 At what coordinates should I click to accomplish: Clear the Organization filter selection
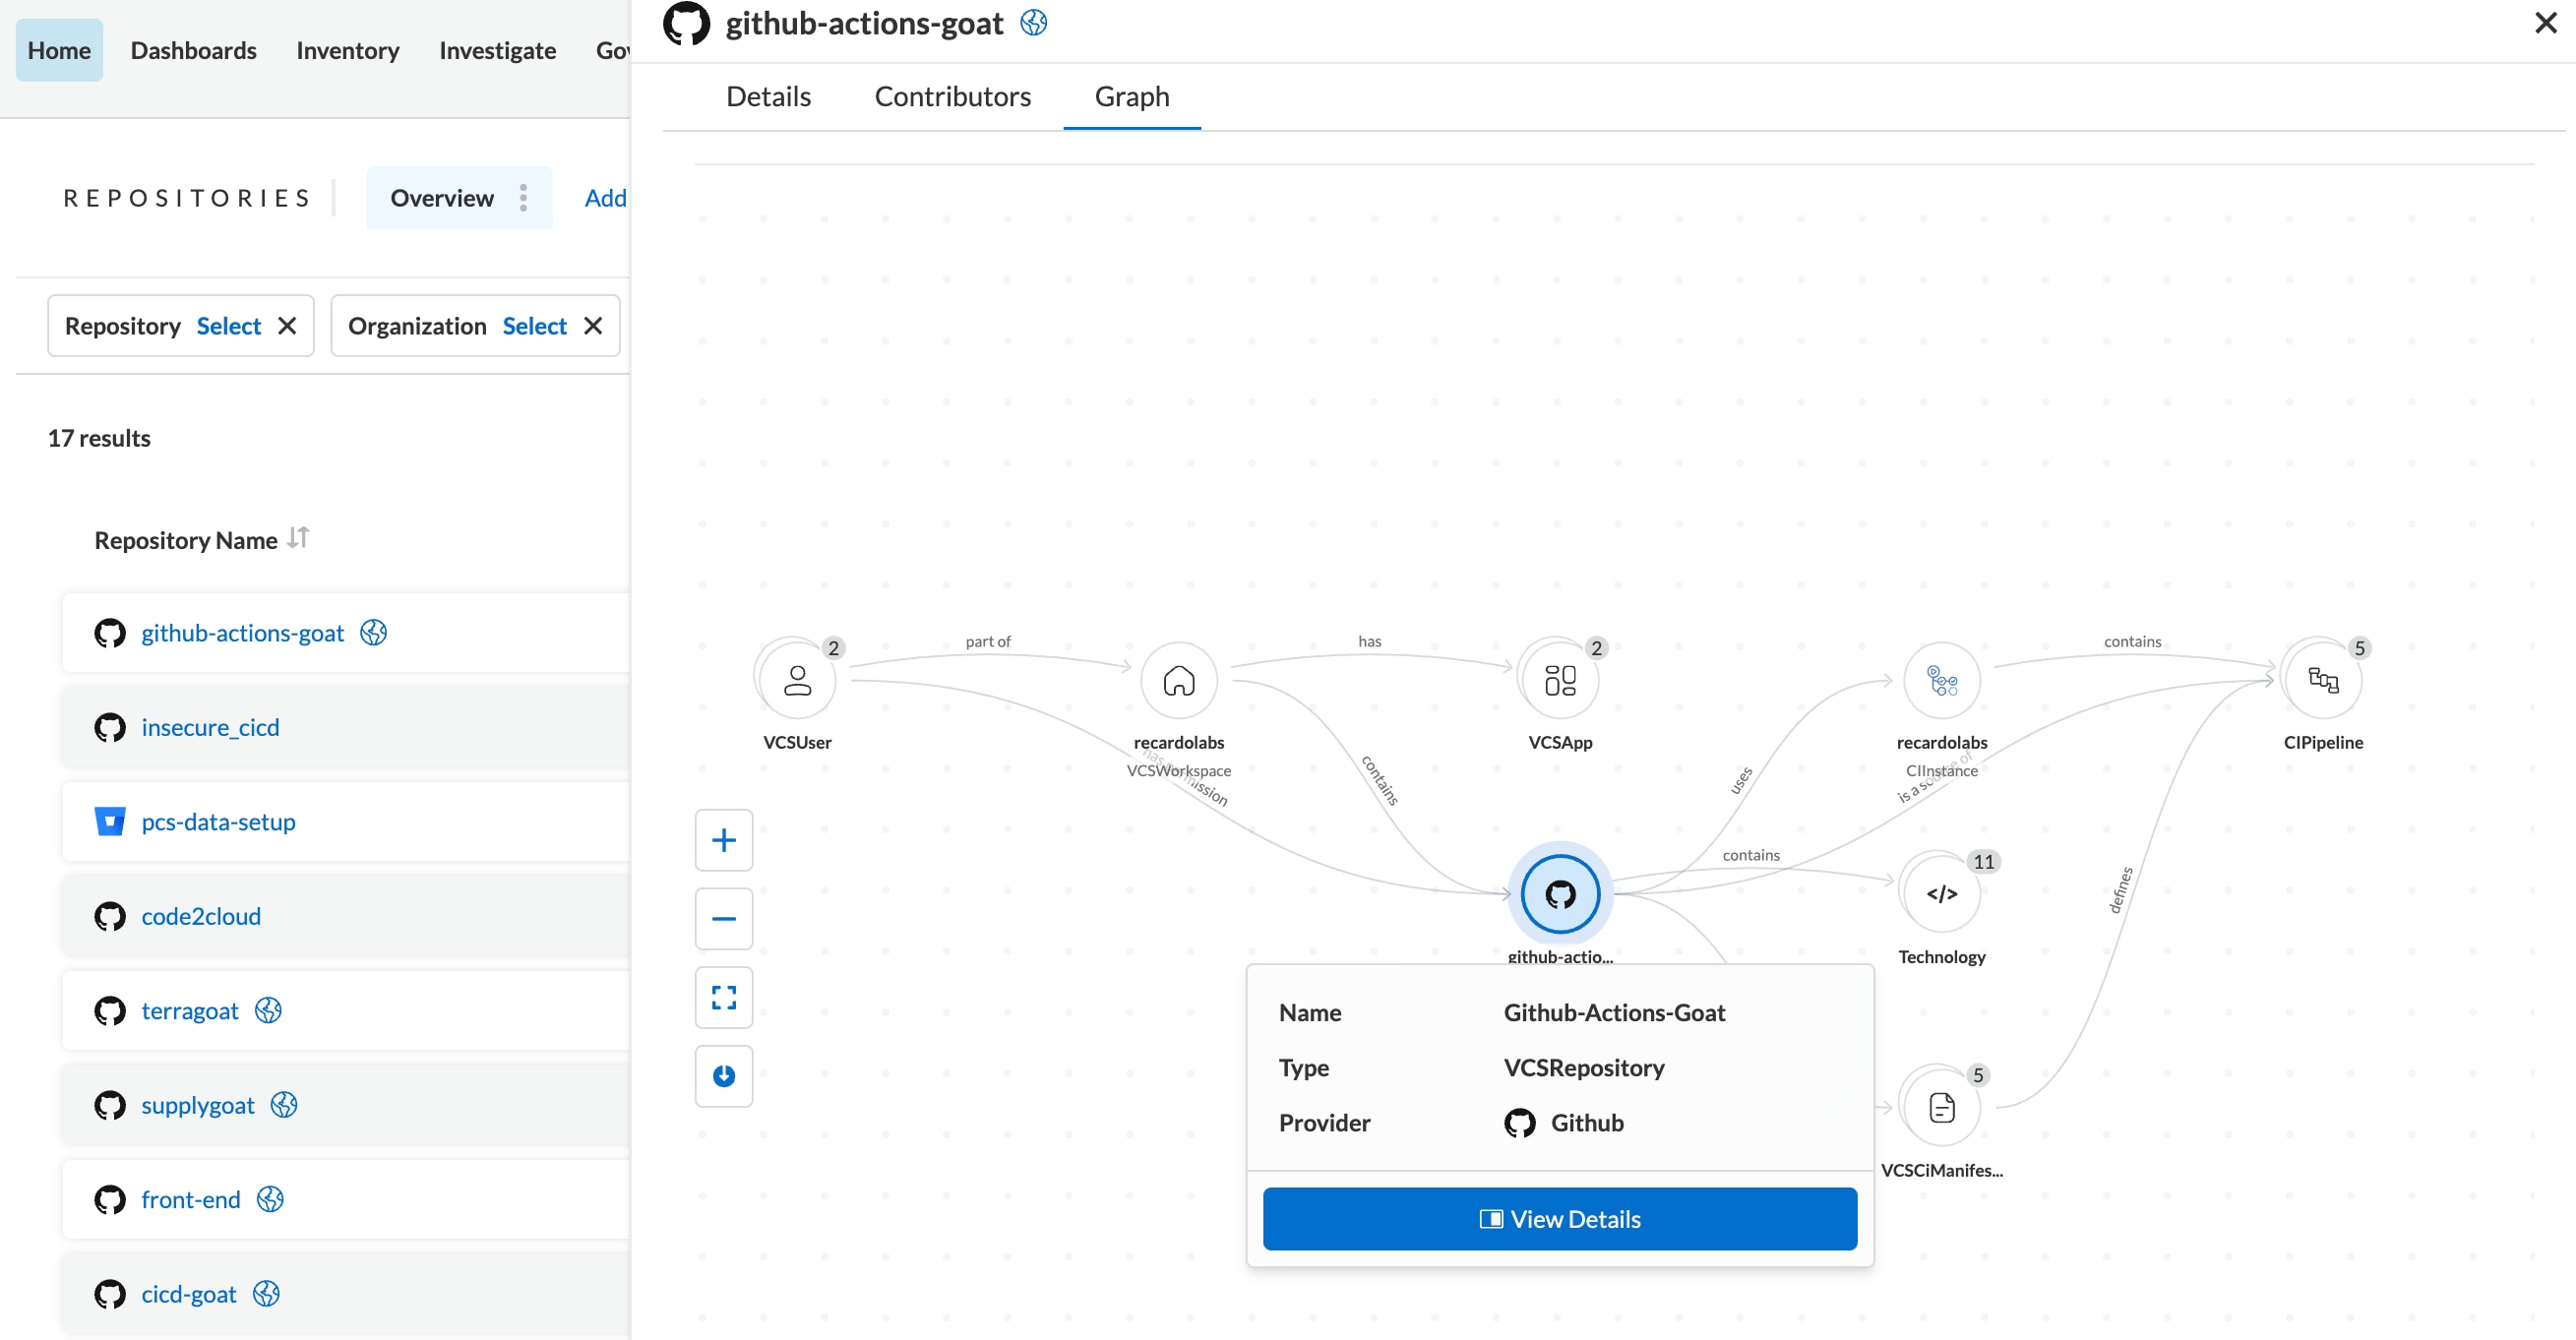pos(591,324)
